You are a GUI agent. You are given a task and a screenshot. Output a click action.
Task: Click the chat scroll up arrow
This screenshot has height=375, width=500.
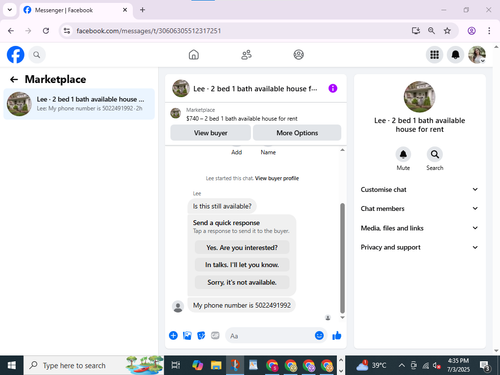tap(342, 150)
